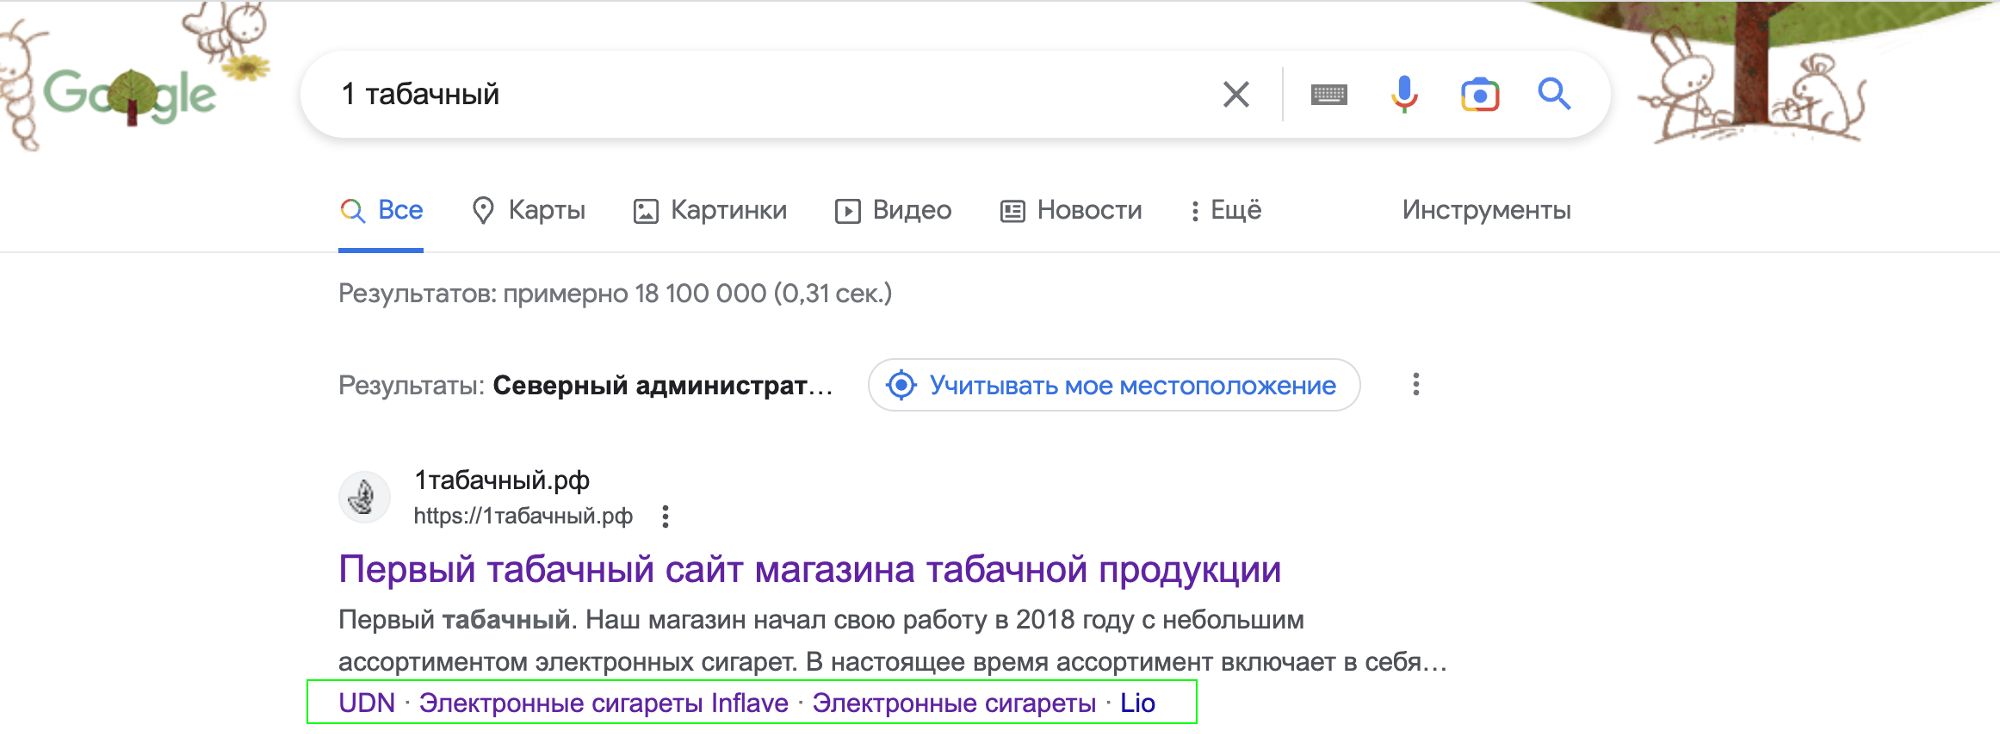Screen dimensions: 2000x734
Task: Click Учитывать мое местоположение button
Action: 1114,385
